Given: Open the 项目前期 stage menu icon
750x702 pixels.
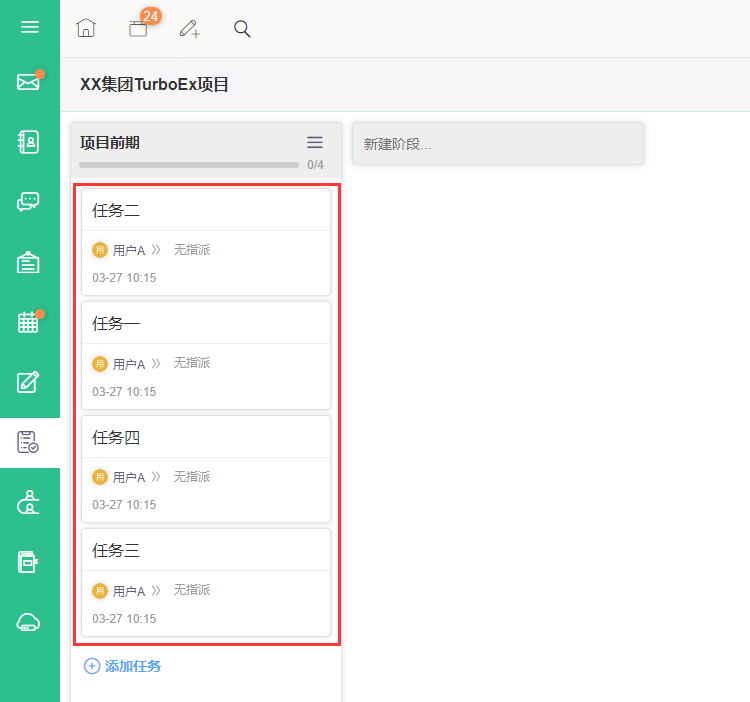Looking at the screenshot, I should coord(315,143).
